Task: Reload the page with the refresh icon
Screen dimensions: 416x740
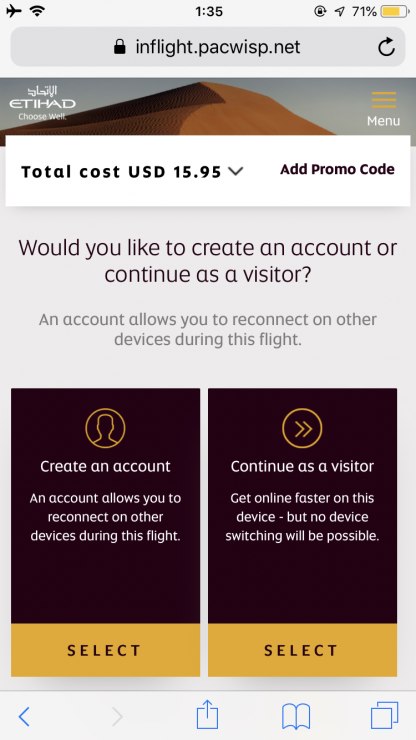Action: tap(386, 47)
